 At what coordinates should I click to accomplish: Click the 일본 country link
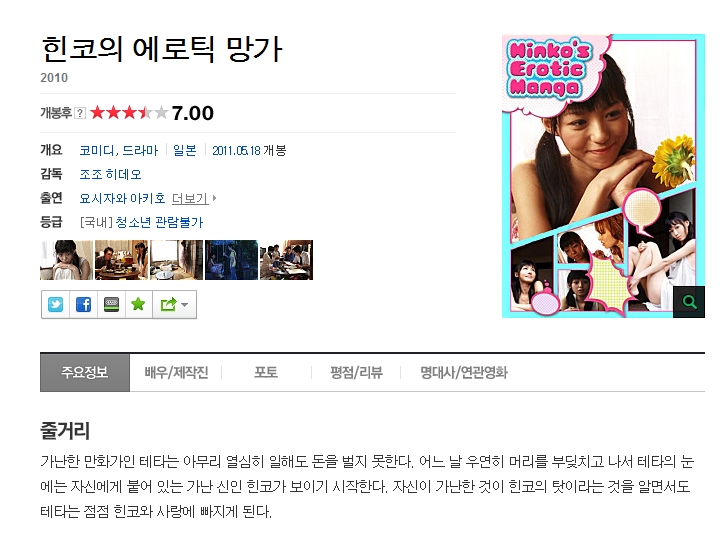point(185,150)
